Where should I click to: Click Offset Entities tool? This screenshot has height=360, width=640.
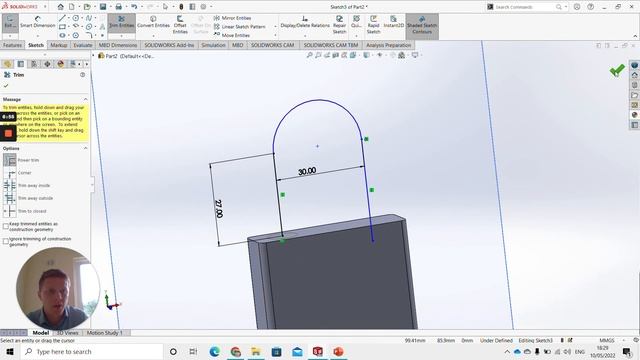coord(180,24)
